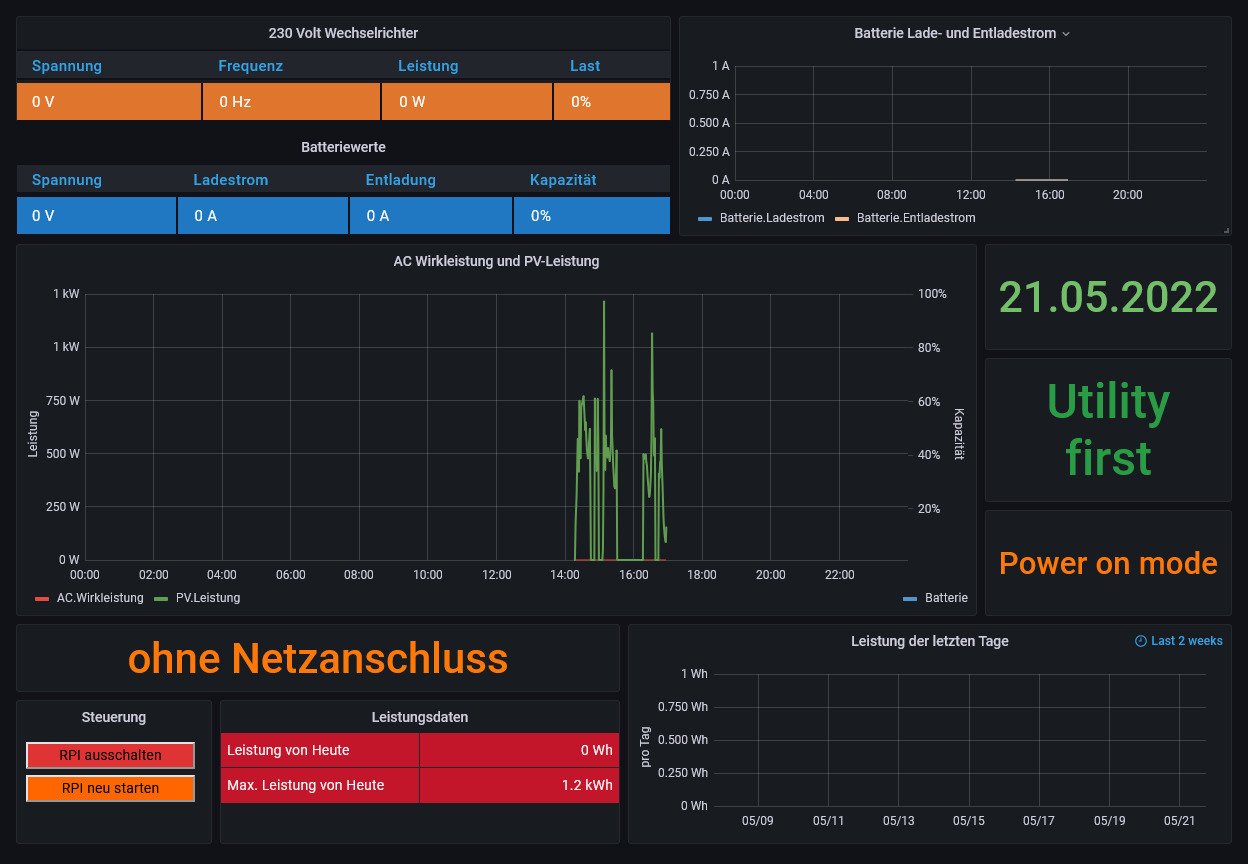Open the AC Wirkleistung und PV-Leistung panel menu
The width and height of the screenshot is (1248, 864).
click(x=496, y=261)
